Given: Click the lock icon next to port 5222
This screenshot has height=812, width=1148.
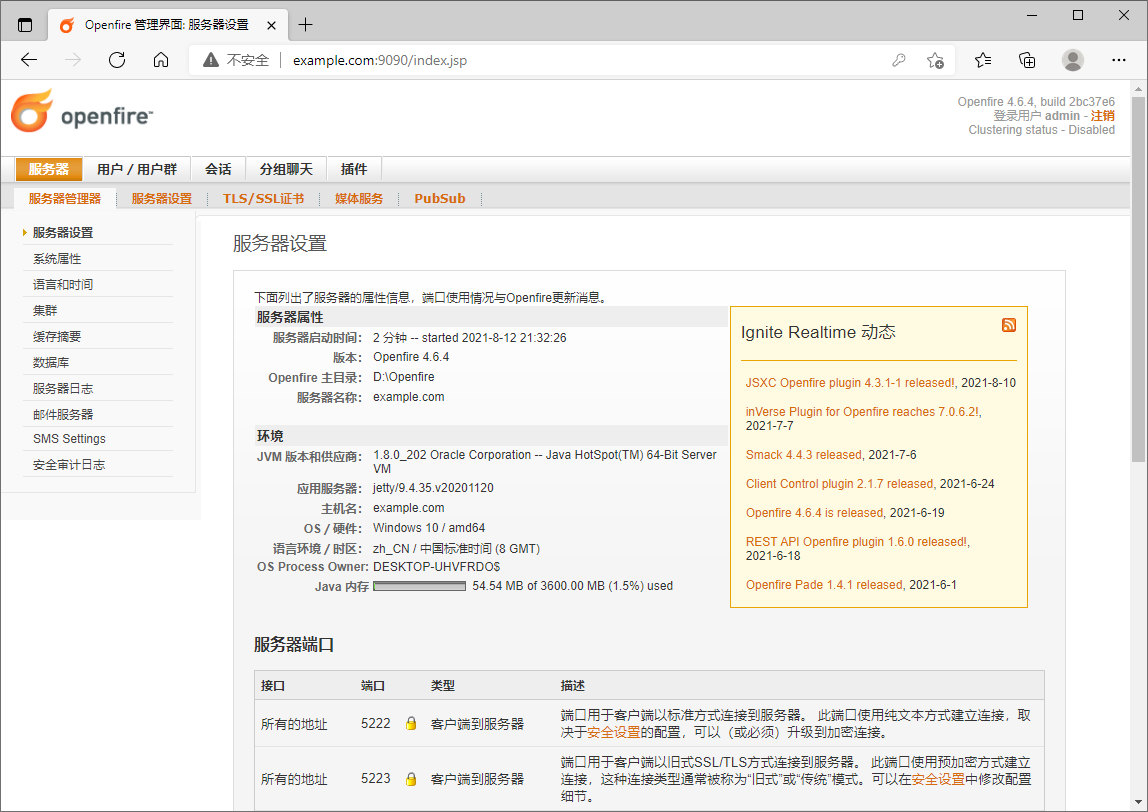Looking at the screenshot, I should pos(411,723).
